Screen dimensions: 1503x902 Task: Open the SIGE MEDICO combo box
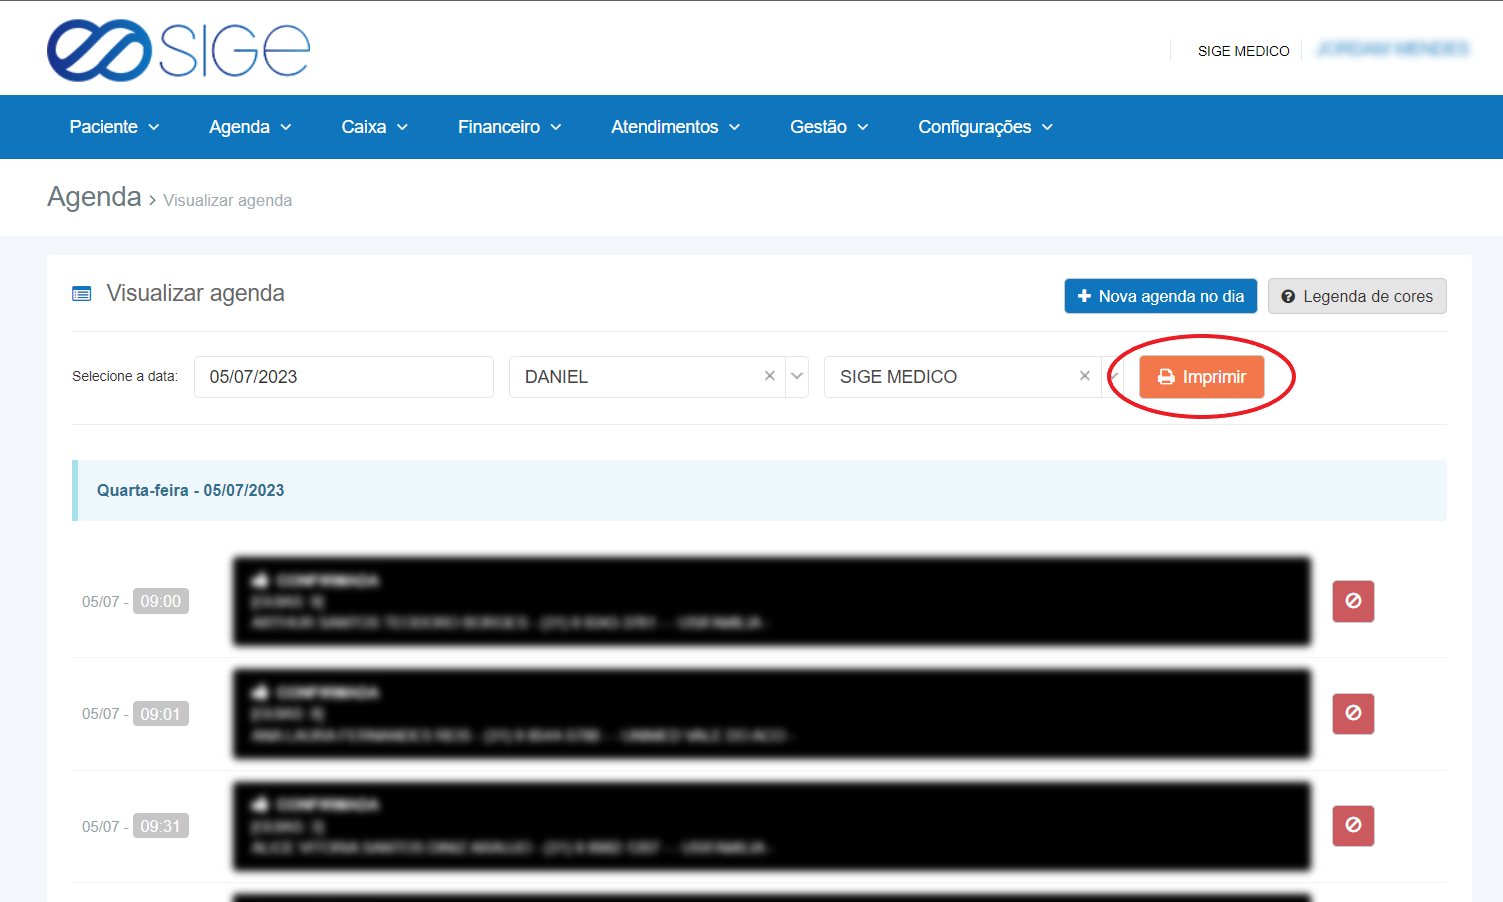click(973, 377)
